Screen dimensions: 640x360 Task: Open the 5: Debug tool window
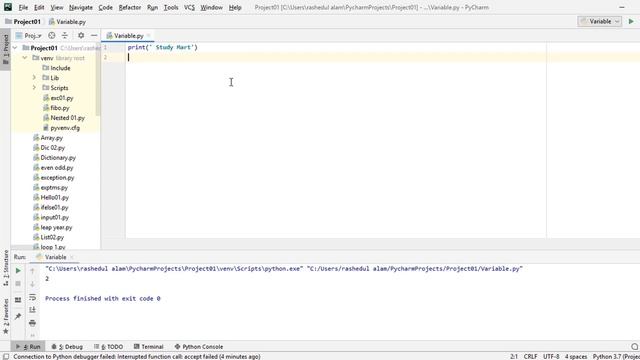(67, 347)
